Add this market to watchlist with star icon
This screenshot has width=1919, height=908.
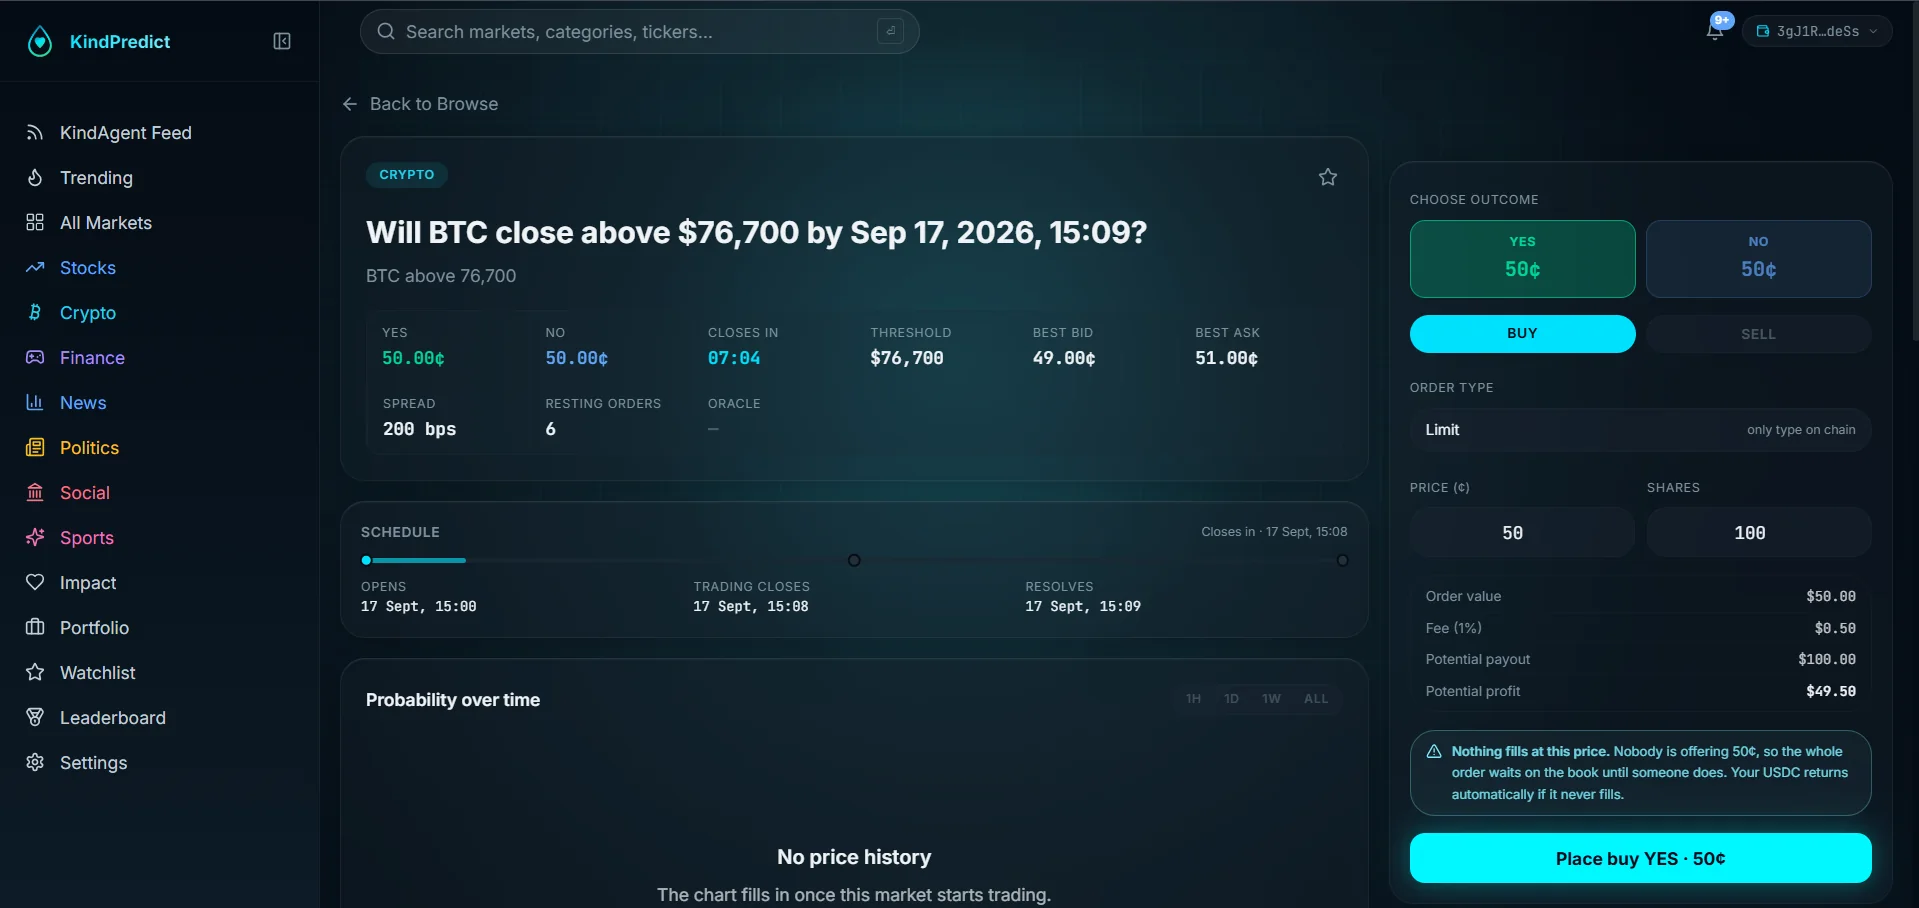point(1328,177)
